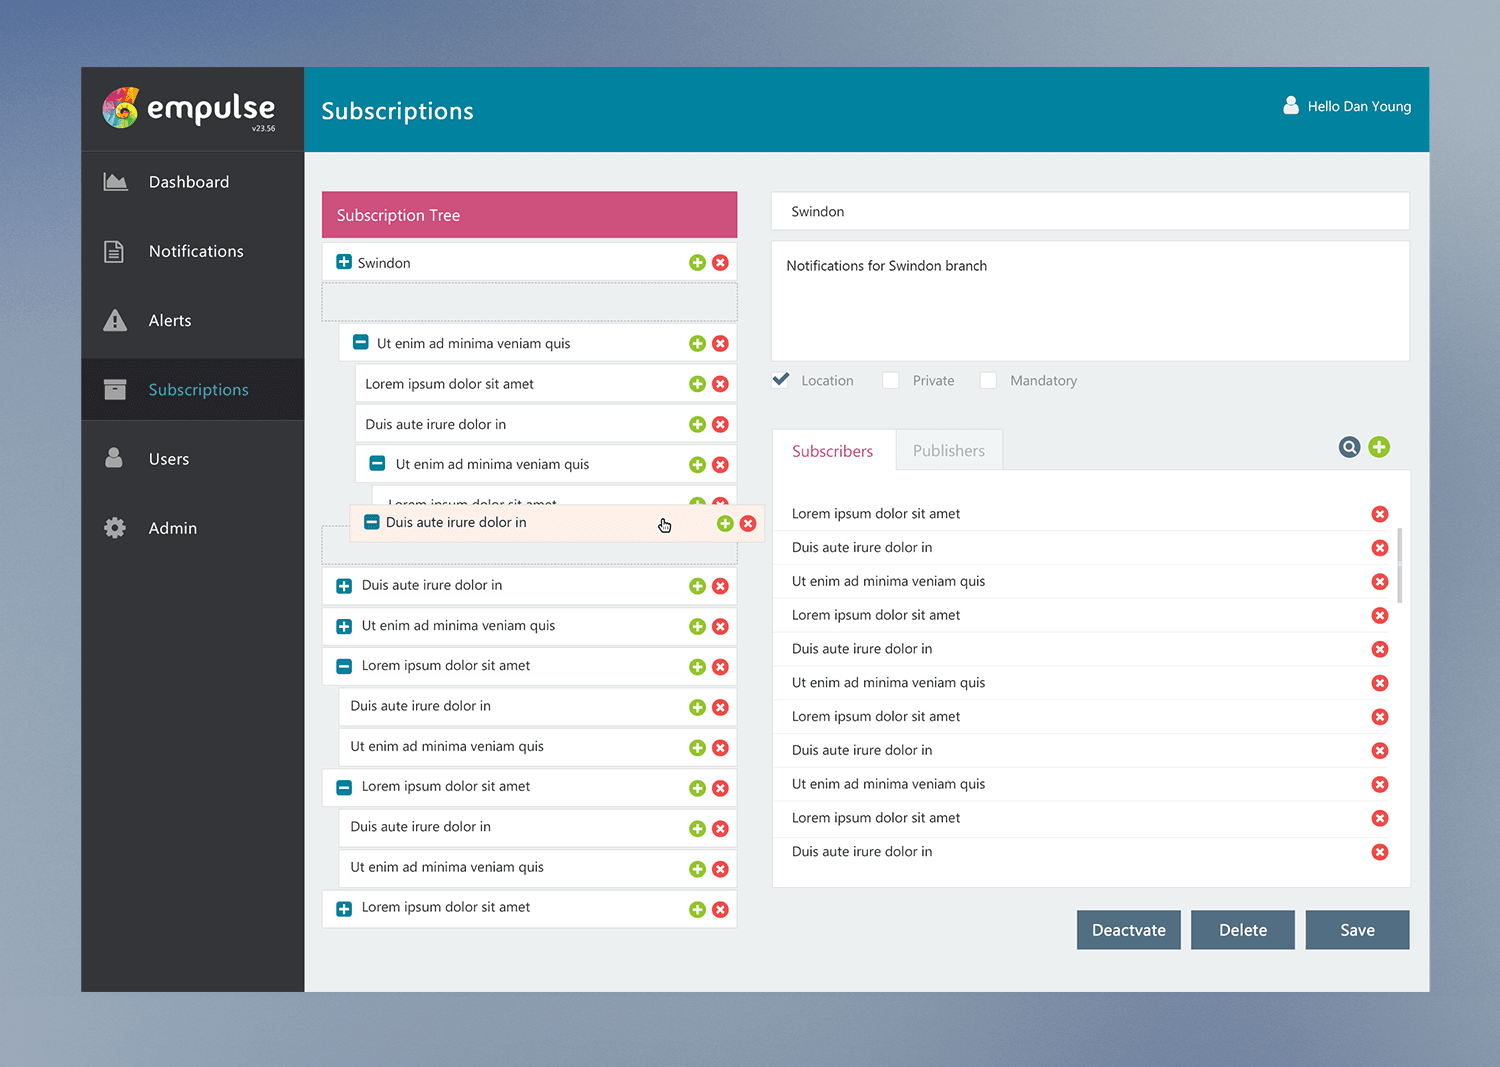Open Alerts via the warning triangle icon
This screenshot has height=1067, width=1500.
pos(115,321)
